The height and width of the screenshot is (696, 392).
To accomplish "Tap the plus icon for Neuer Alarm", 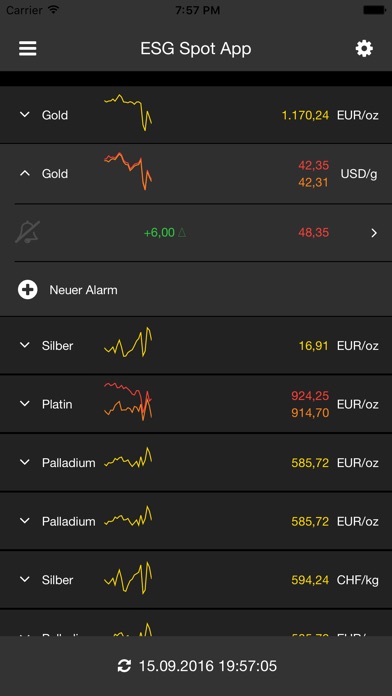I will [x=28, y=290].
